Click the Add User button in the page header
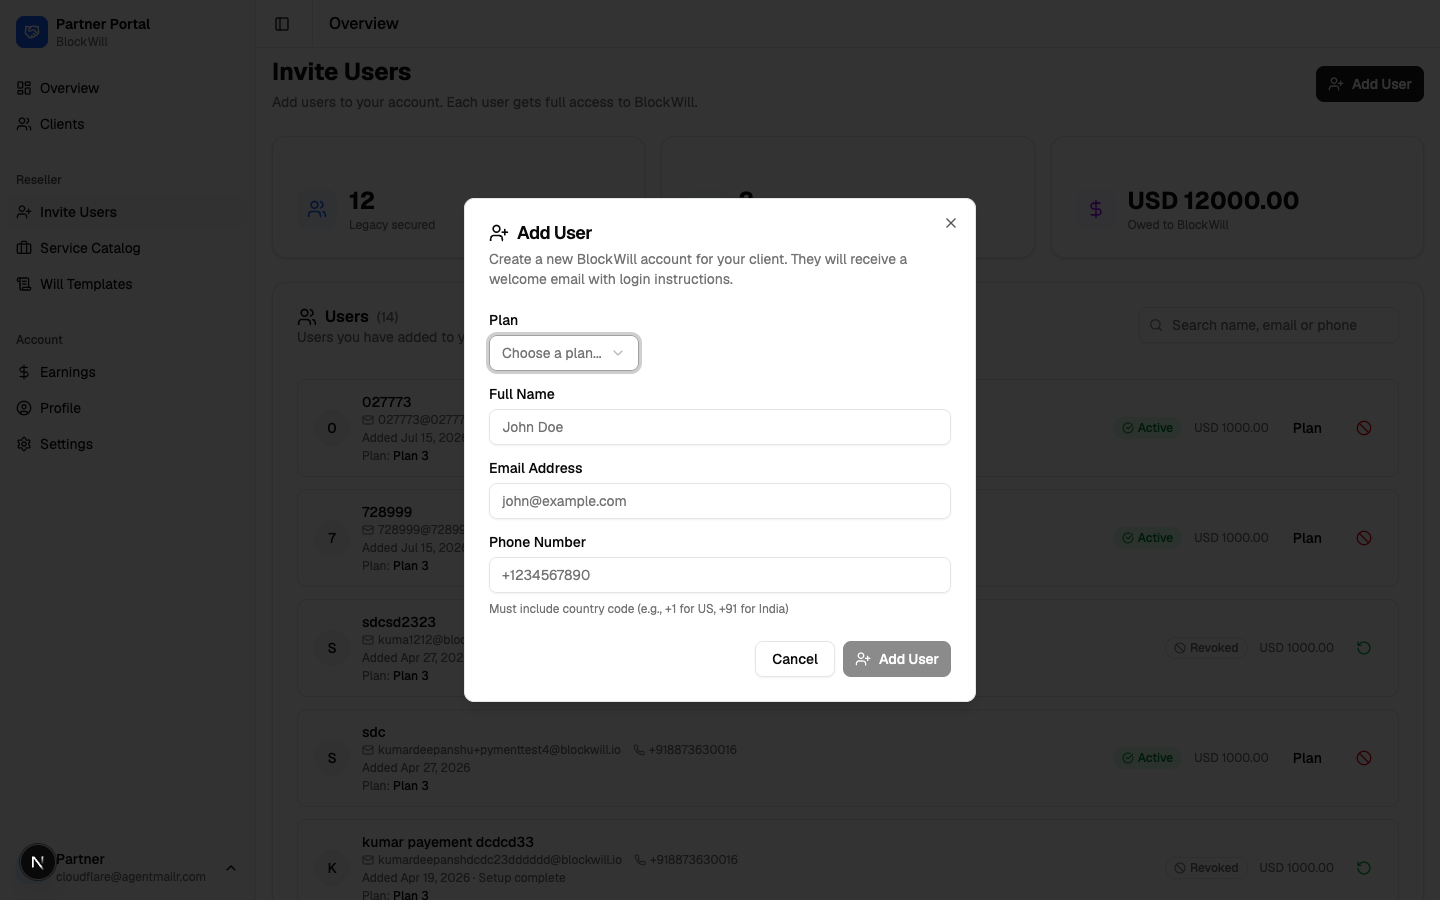The image size is (1440, 900). (1370, 84)
